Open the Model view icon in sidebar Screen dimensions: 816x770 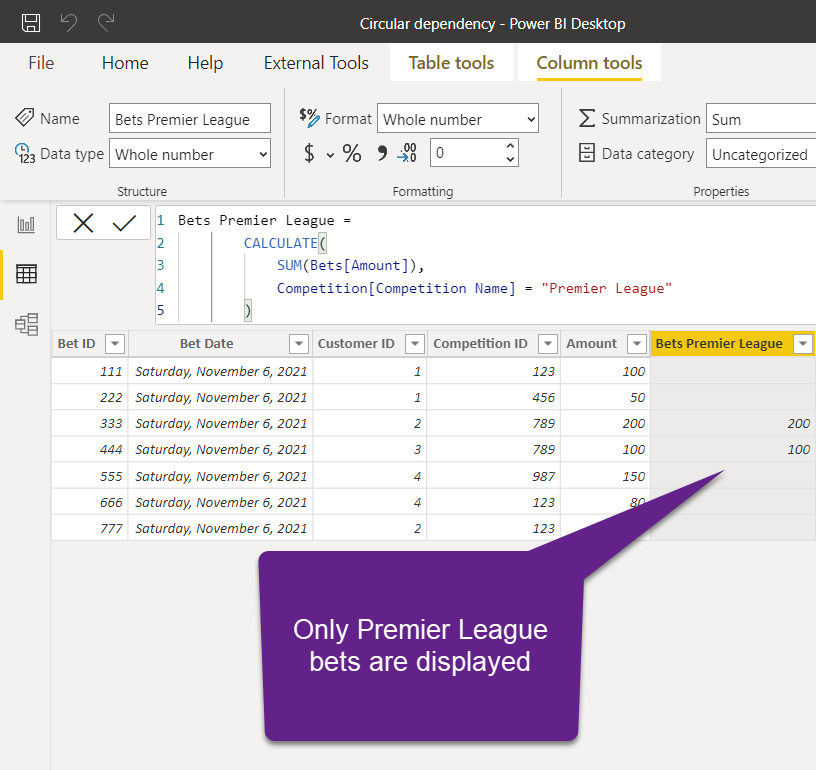(26, 324)
